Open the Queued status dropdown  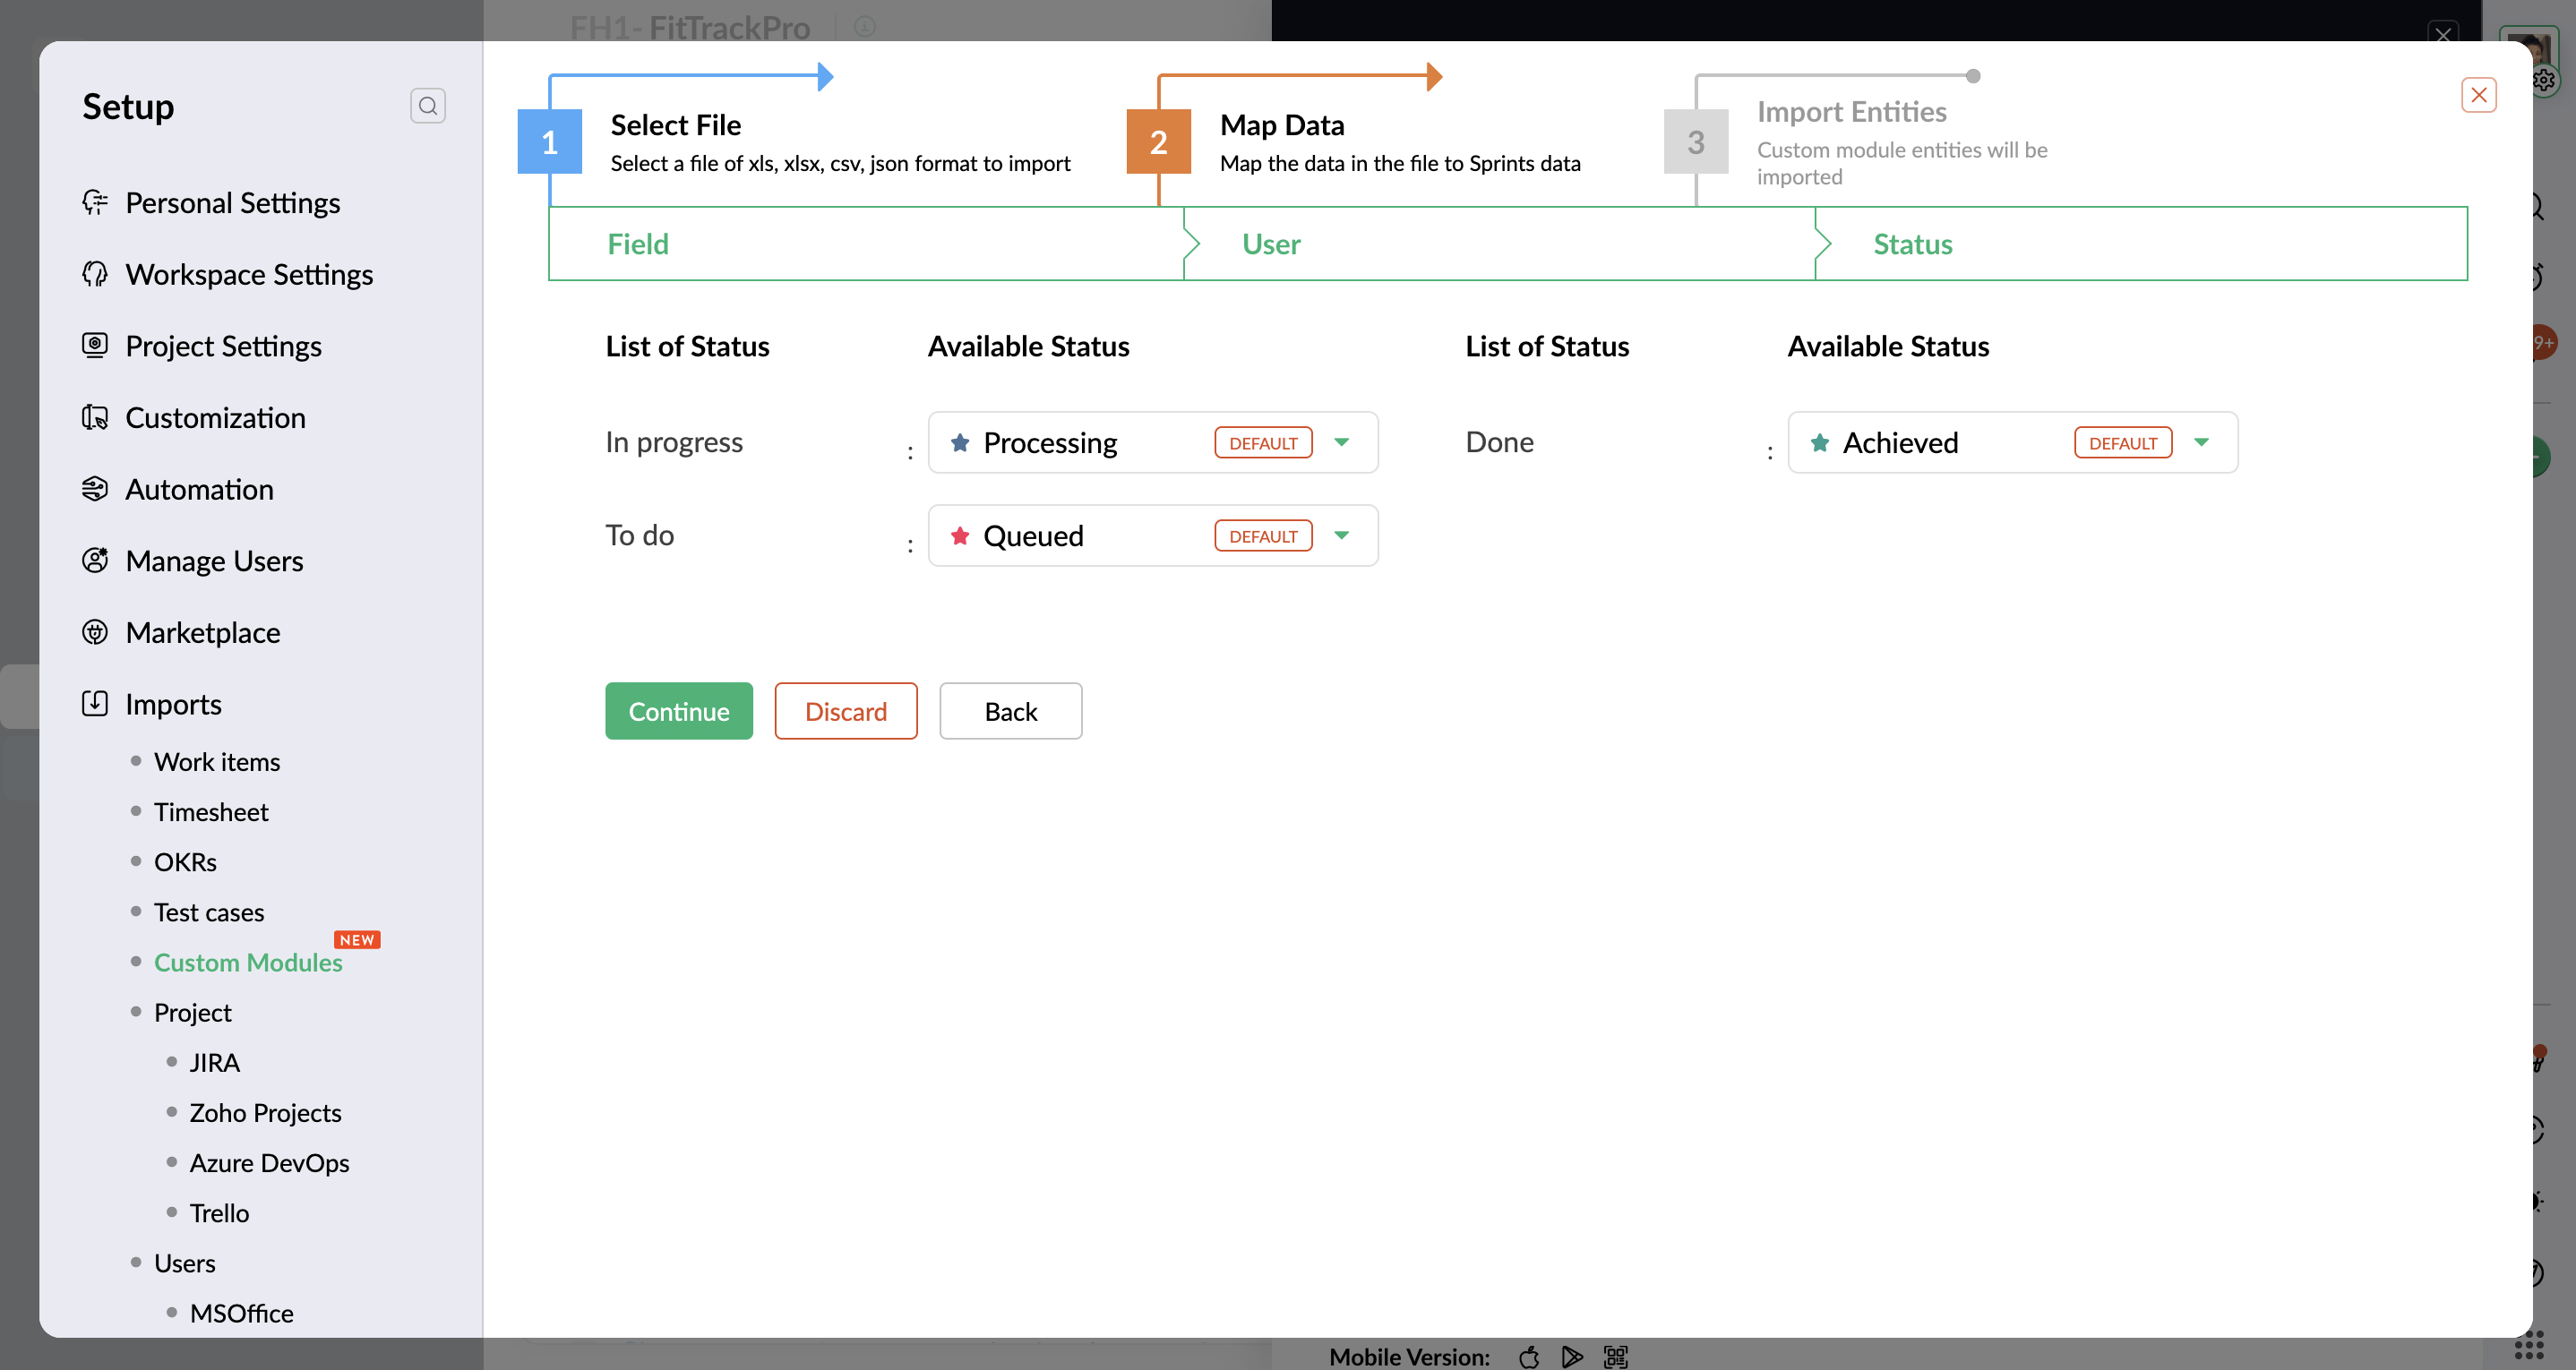tap(1341, 536)
